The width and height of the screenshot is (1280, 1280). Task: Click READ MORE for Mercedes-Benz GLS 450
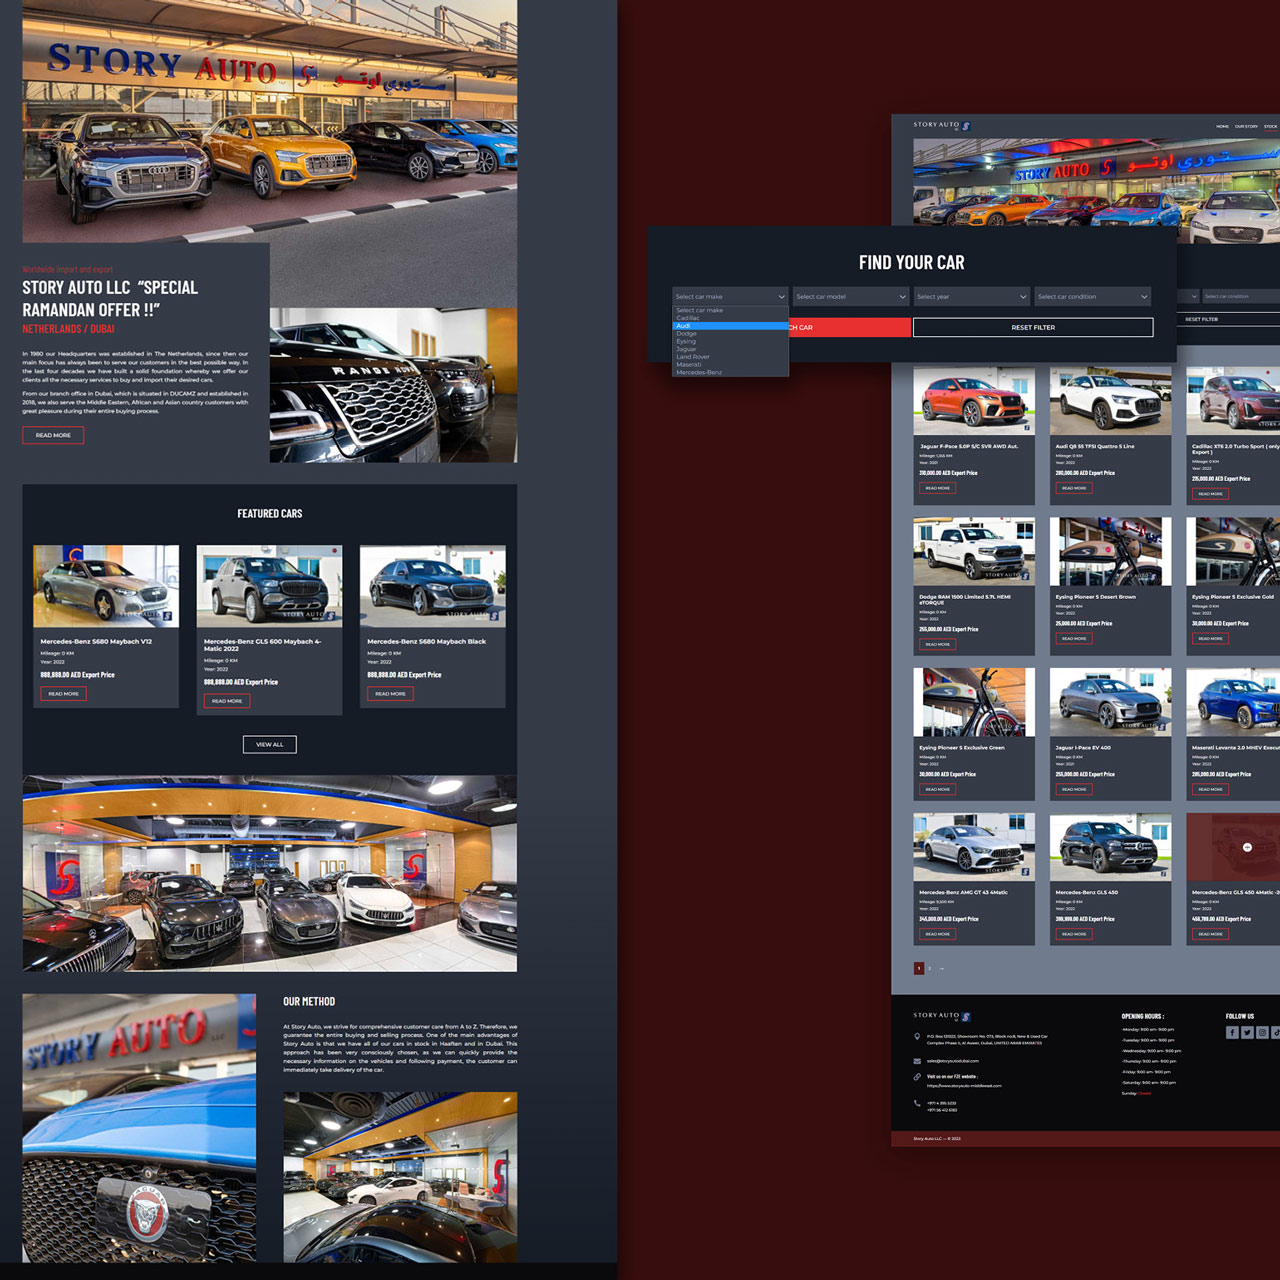point(1074,934)
